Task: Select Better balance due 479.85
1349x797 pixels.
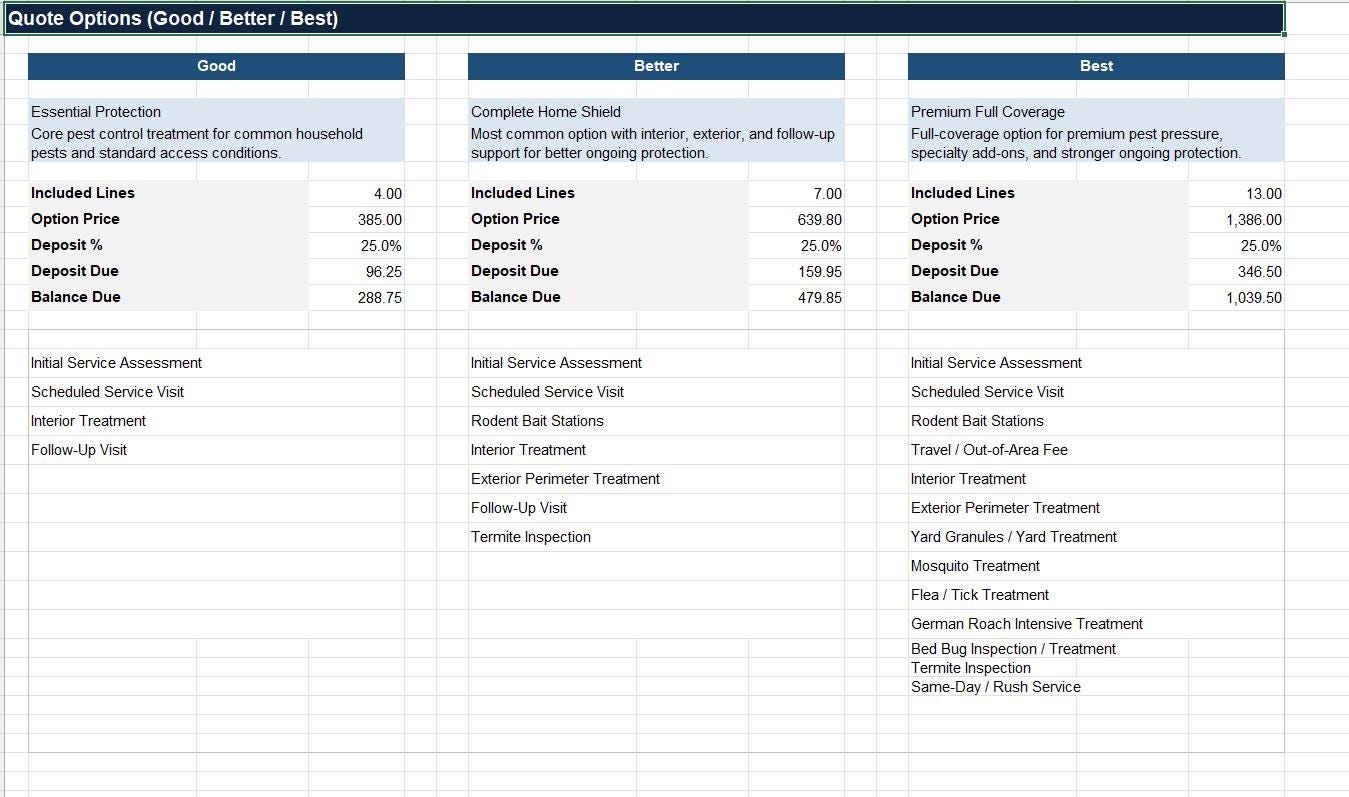Action: [x=797, y=297]
